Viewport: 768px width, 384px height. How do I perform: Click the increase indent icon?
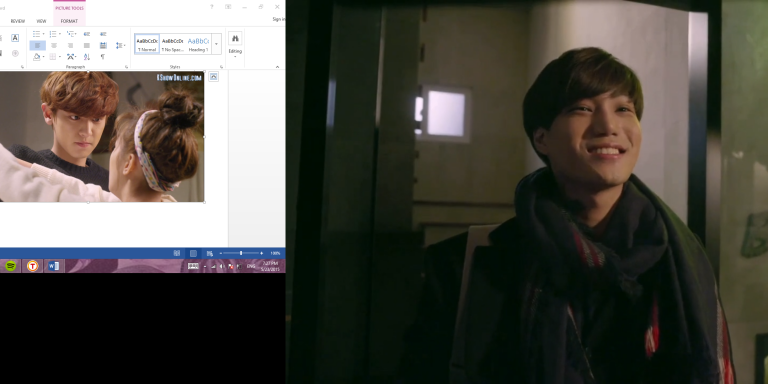[103, 34]
